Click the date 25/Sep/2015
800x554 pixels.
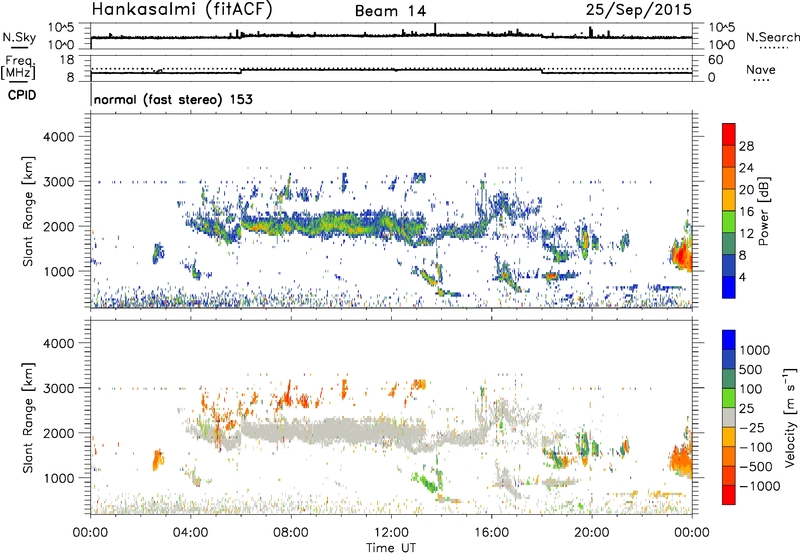point(639,9)
